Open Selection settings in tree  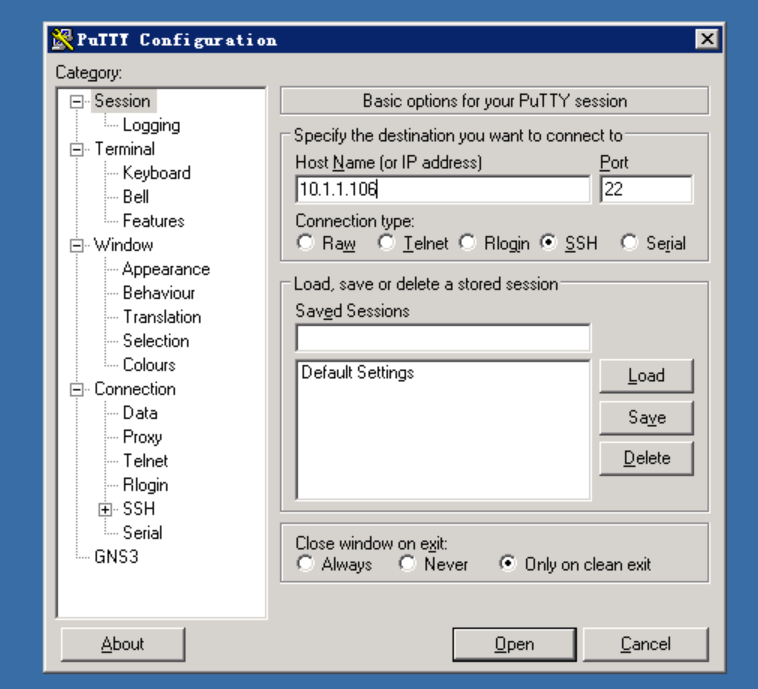pos(156,341)
